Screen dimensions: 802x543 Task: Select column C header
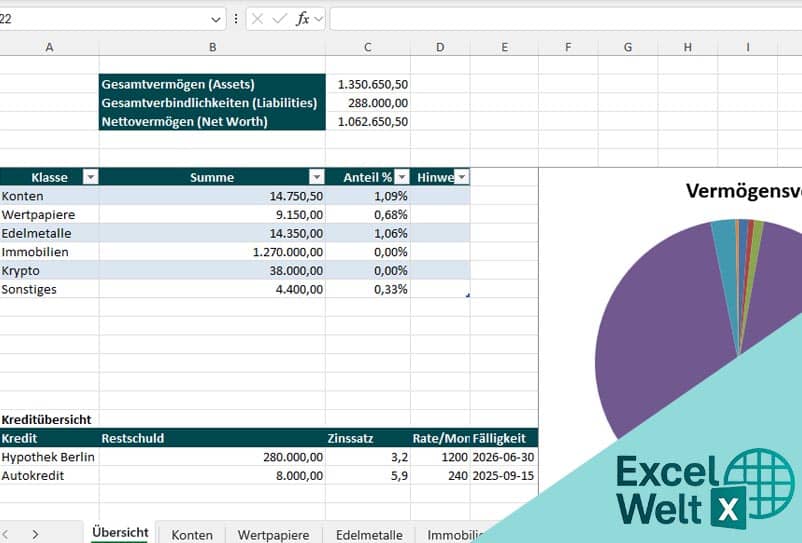pos(367,47)
